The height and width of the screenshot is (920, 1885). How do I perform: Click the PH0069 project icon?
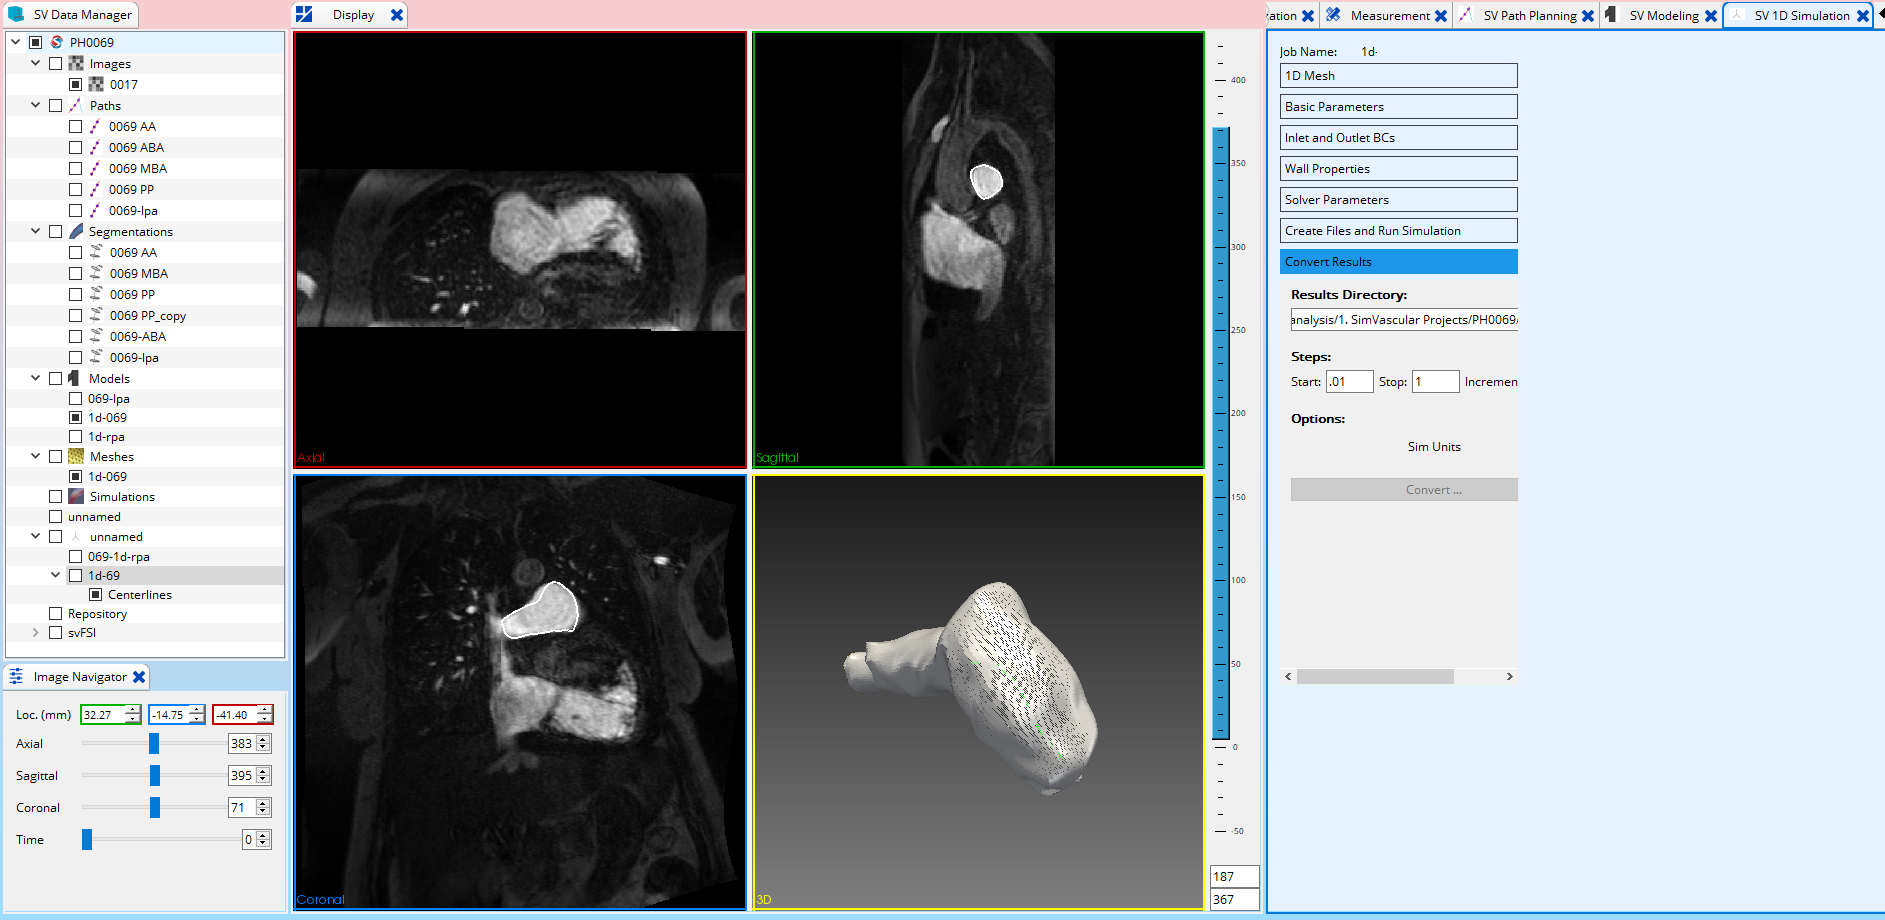click(x=57, y=42)
